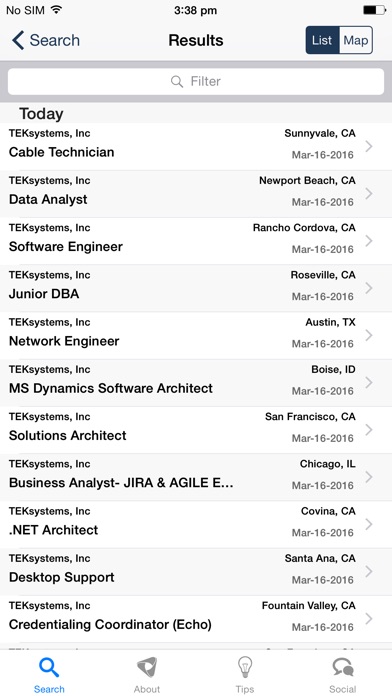Expand Desktop Support row chevron

[x=369, y=572]
